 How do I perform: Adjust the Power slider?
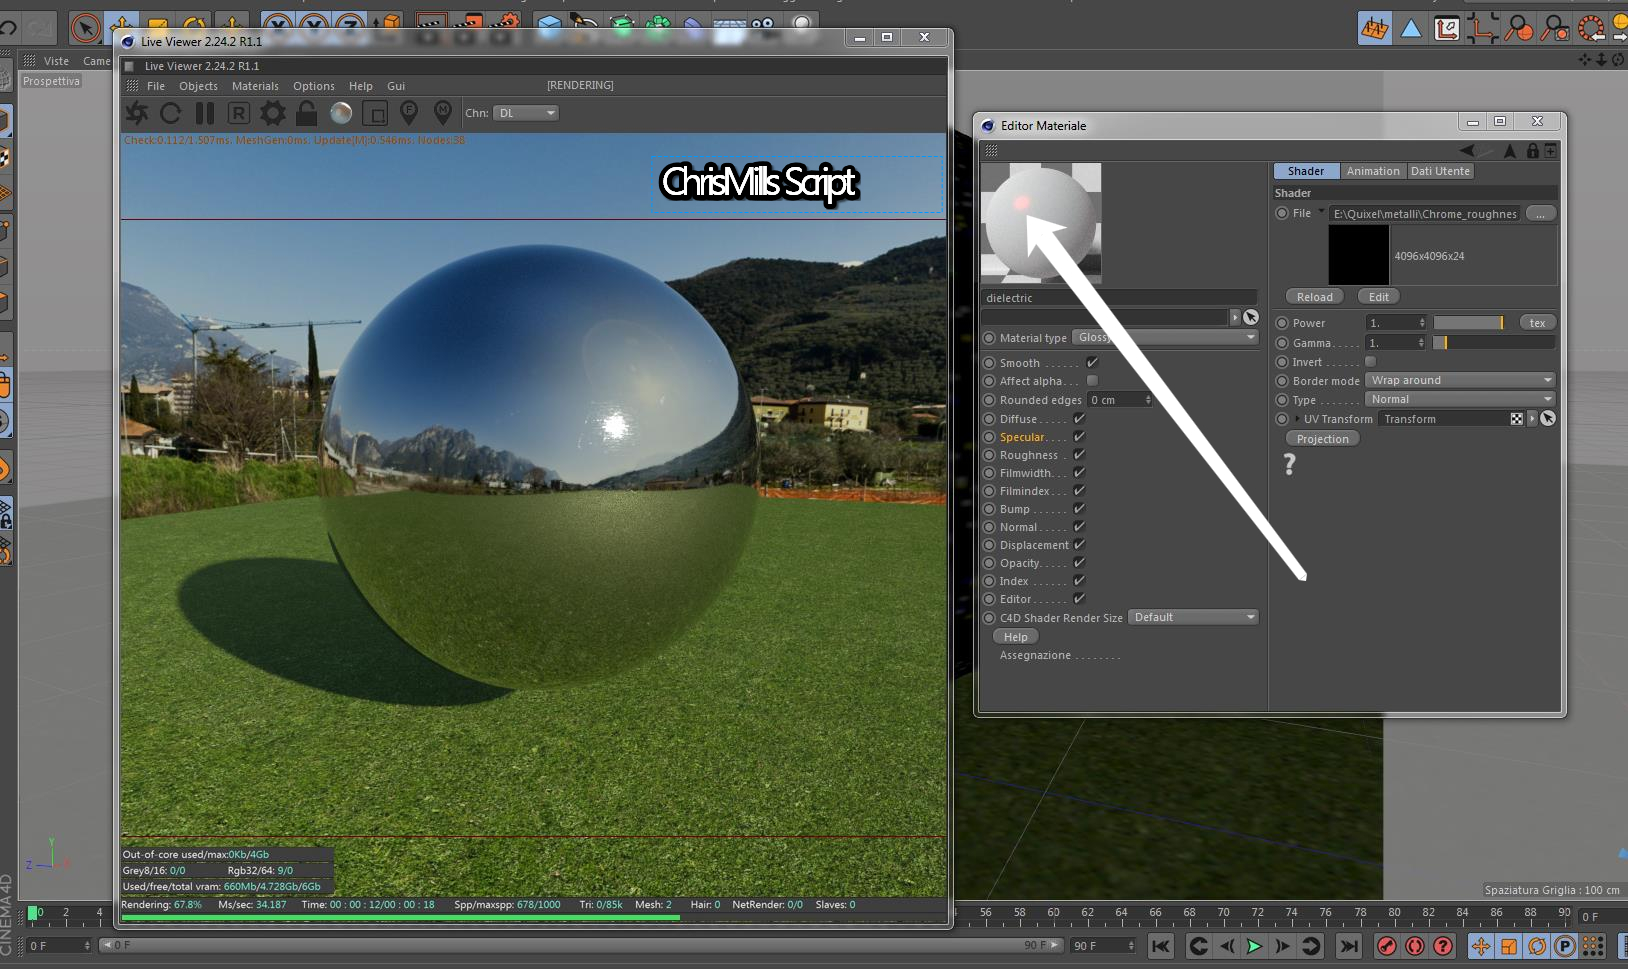click(1468, 323)
